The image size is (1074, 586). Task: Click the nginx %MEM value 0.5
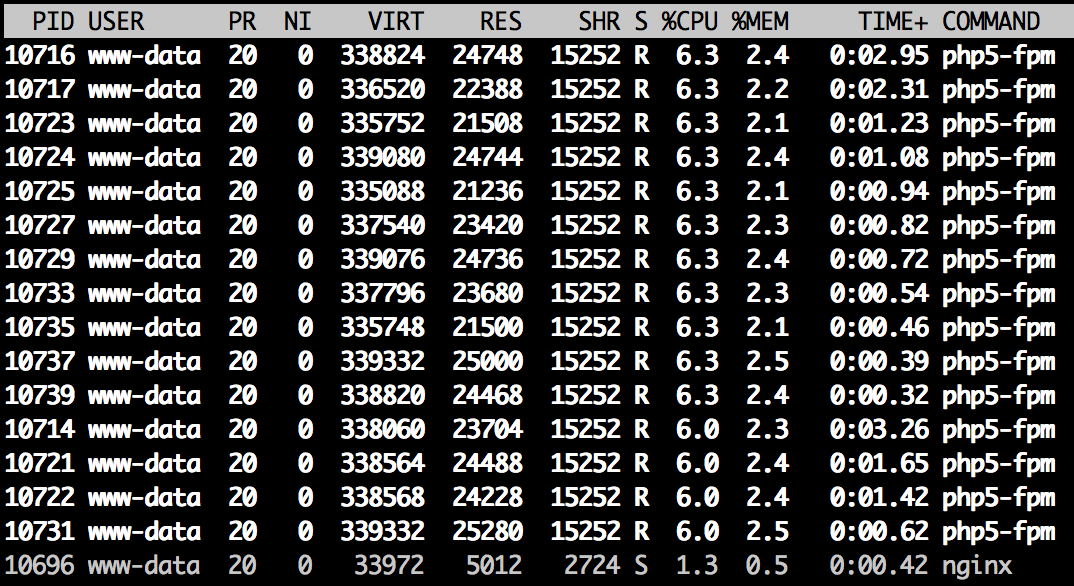click(766, 565)
